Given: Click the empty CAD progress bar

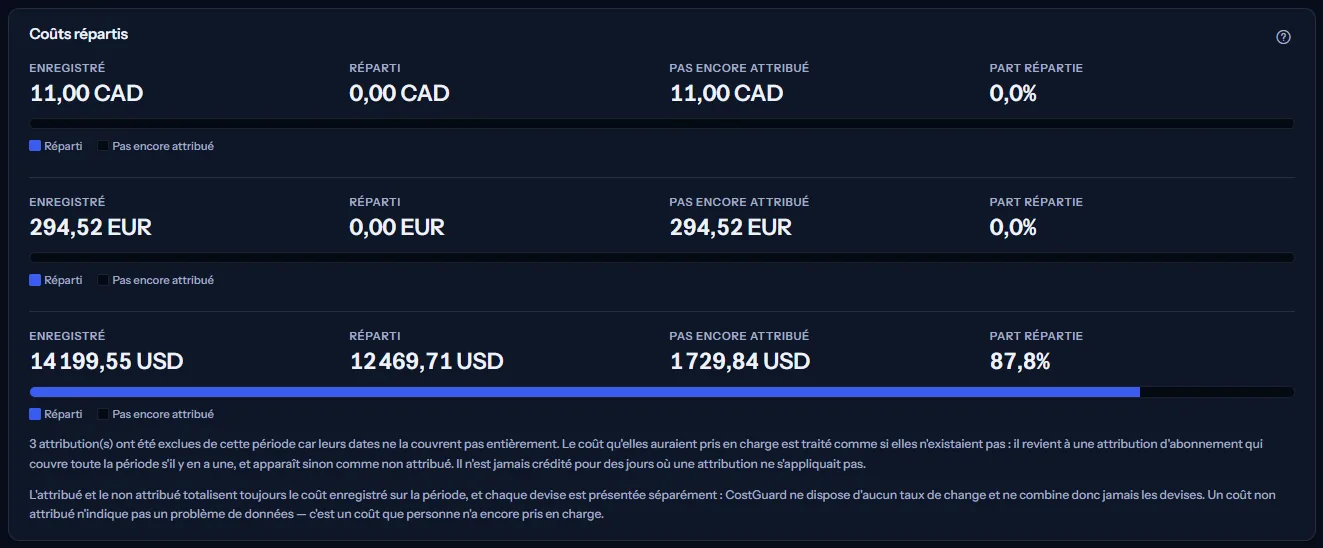Looking at the screenshot, I should (662, 124).
